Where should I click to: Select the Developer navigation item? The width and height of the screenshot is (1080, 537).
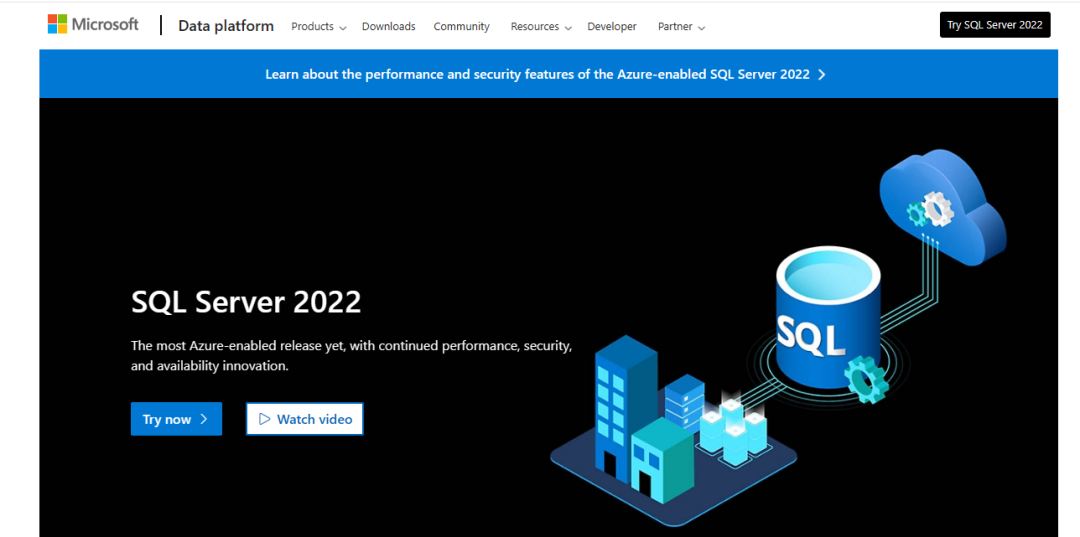[x=613, y=27]
